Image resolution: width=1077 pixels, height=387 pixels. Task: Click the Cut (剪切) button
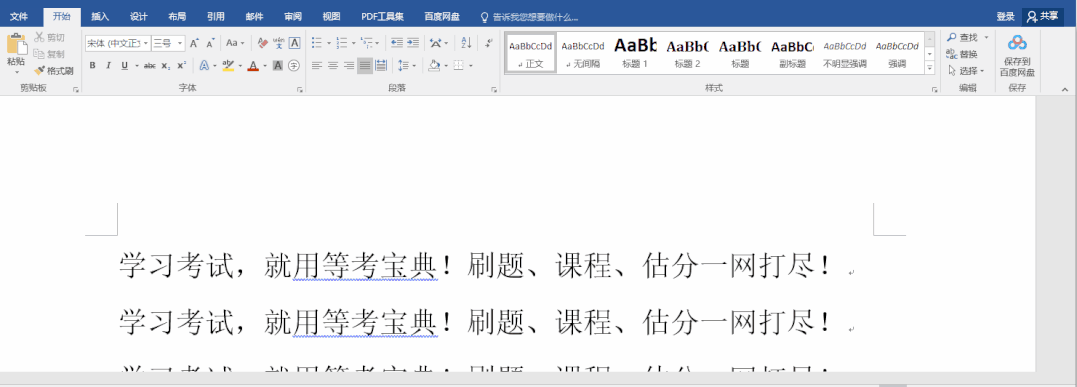tap(49, 37)
